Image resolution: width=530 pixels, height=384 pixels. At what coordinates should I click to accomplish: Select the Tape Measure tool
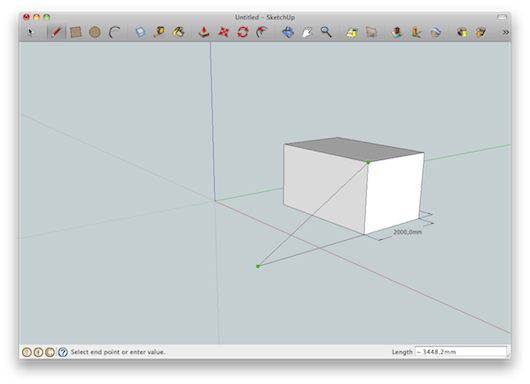[159, 32]
